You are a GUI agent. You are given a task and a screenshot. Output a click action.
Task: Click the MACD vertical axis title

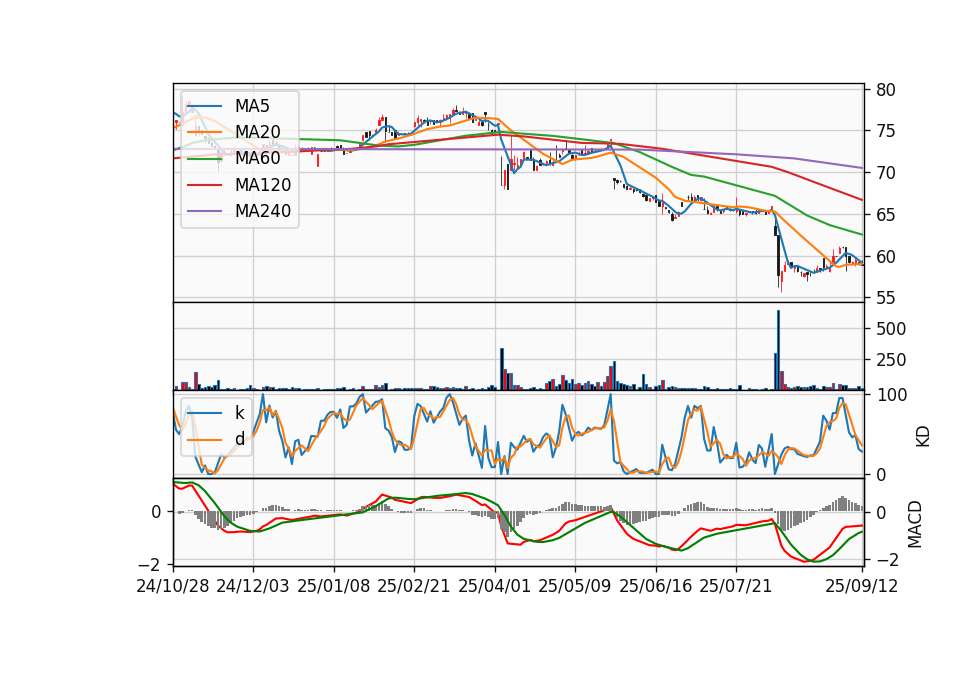(915, 525)
